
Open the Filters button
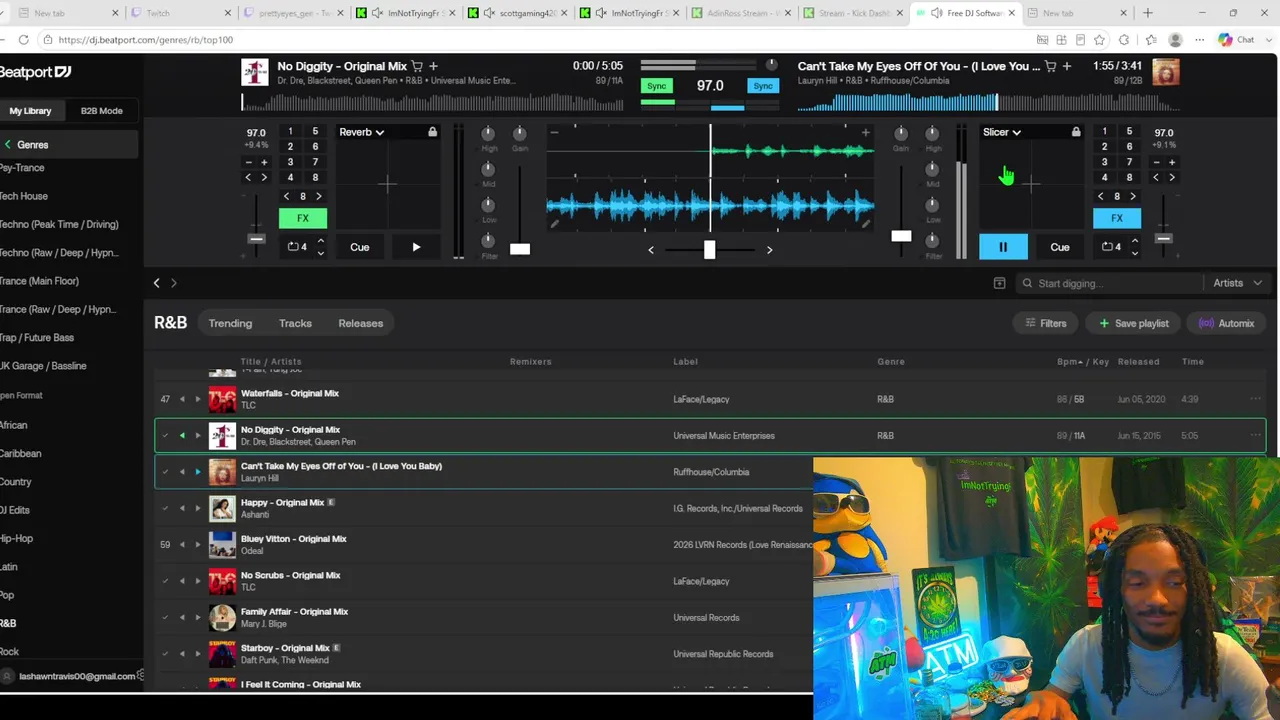coord(1046,323)
